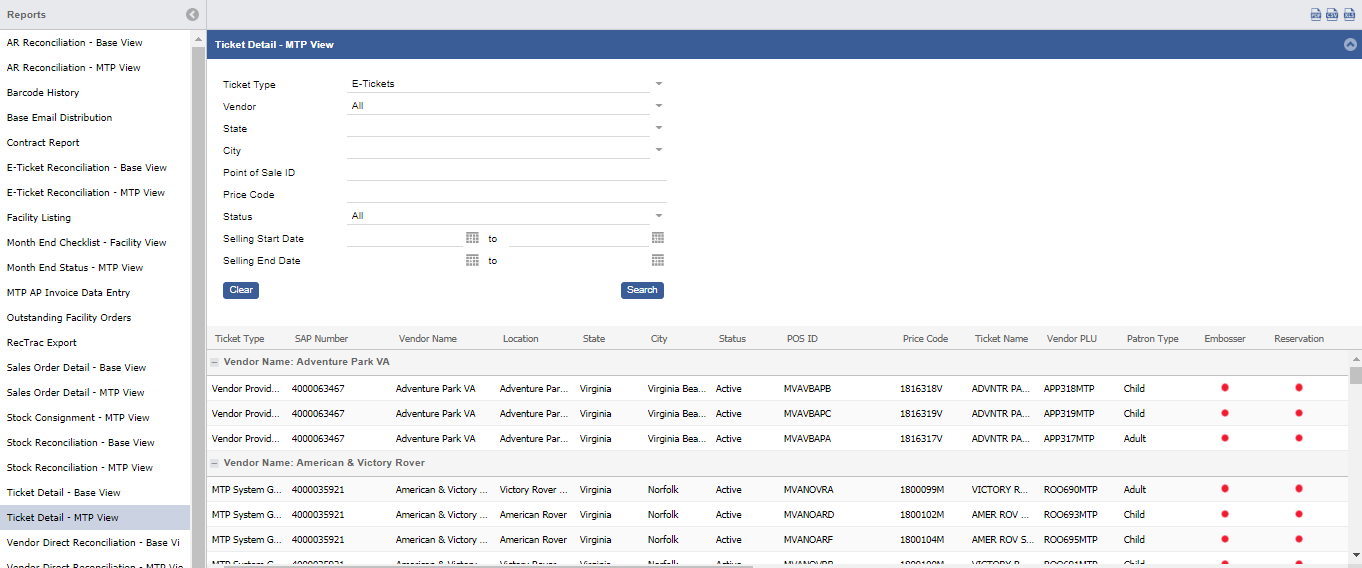Collapse the American & Victory Rover group
1362x568 pixels.
[x=214, y=464]
